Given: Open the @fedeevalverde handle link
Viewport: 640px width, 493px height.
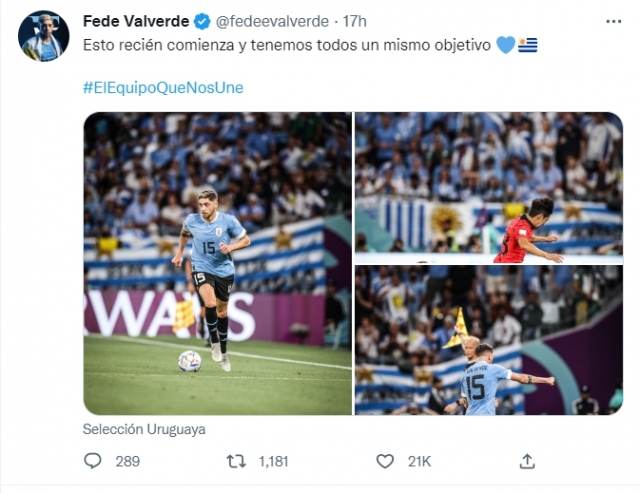Looking at the screenshot, I should click(x=272, y=21).
